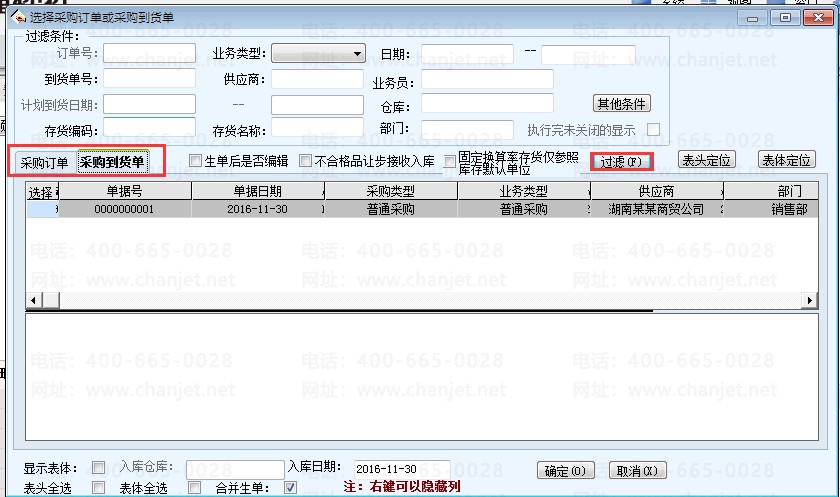Screen dimensions: 840x497
Task: Close the purchase order selection dialog
Action: pyautogui.click(x=818, y=18)
